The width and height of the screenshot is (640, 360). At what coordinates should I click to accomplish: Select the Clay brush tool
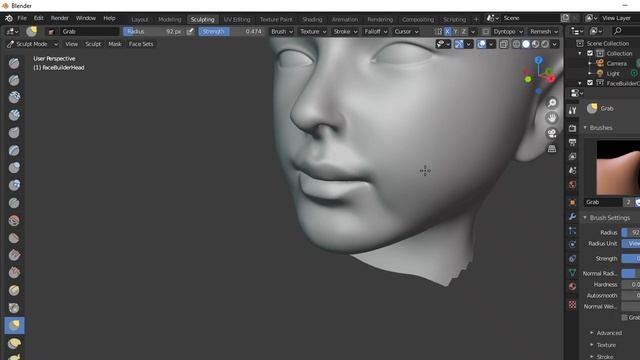tap(14, 97)
